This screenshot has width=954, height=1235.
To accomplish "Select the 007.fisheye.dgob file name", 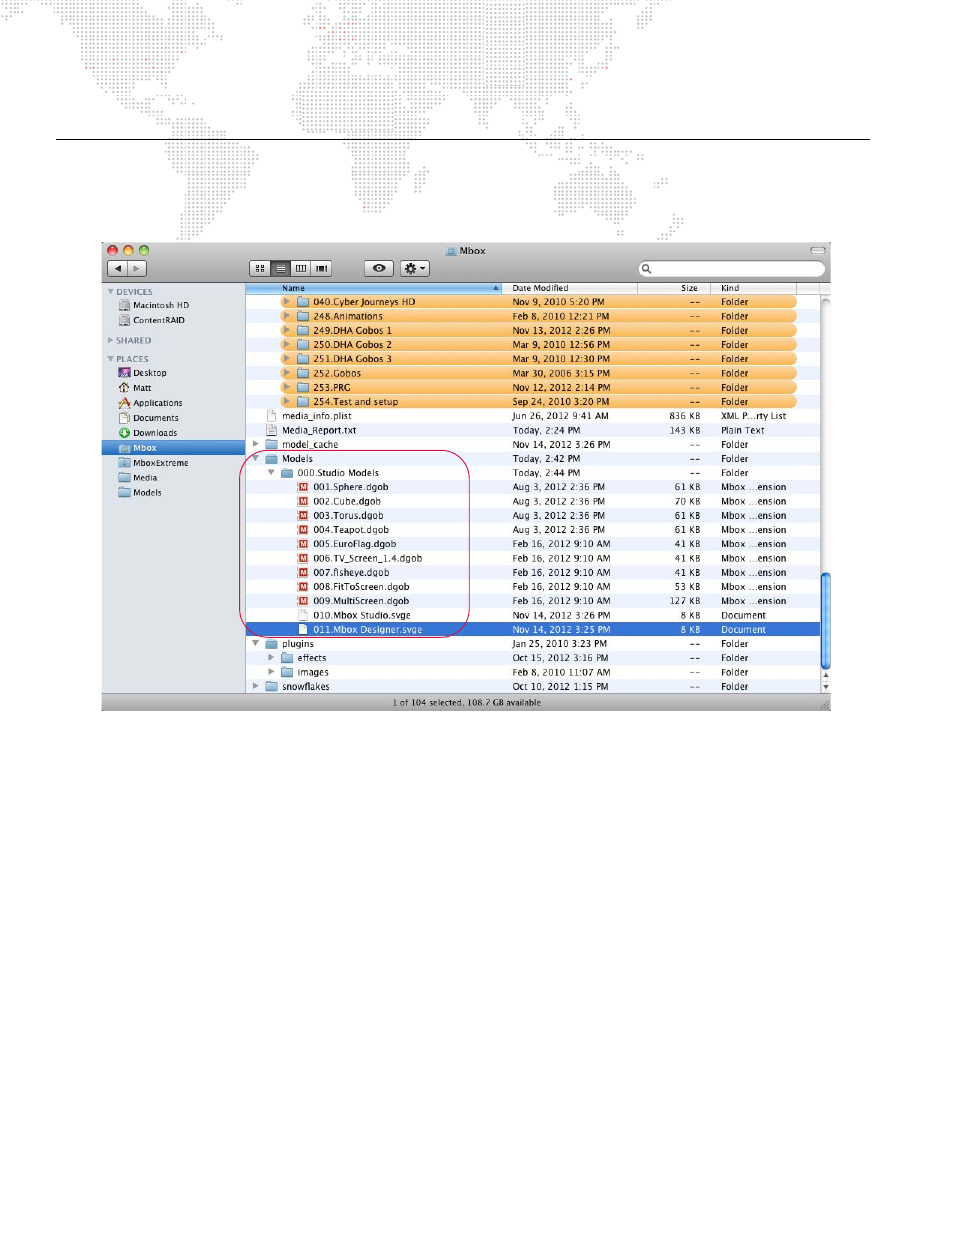I will point(351,573).
